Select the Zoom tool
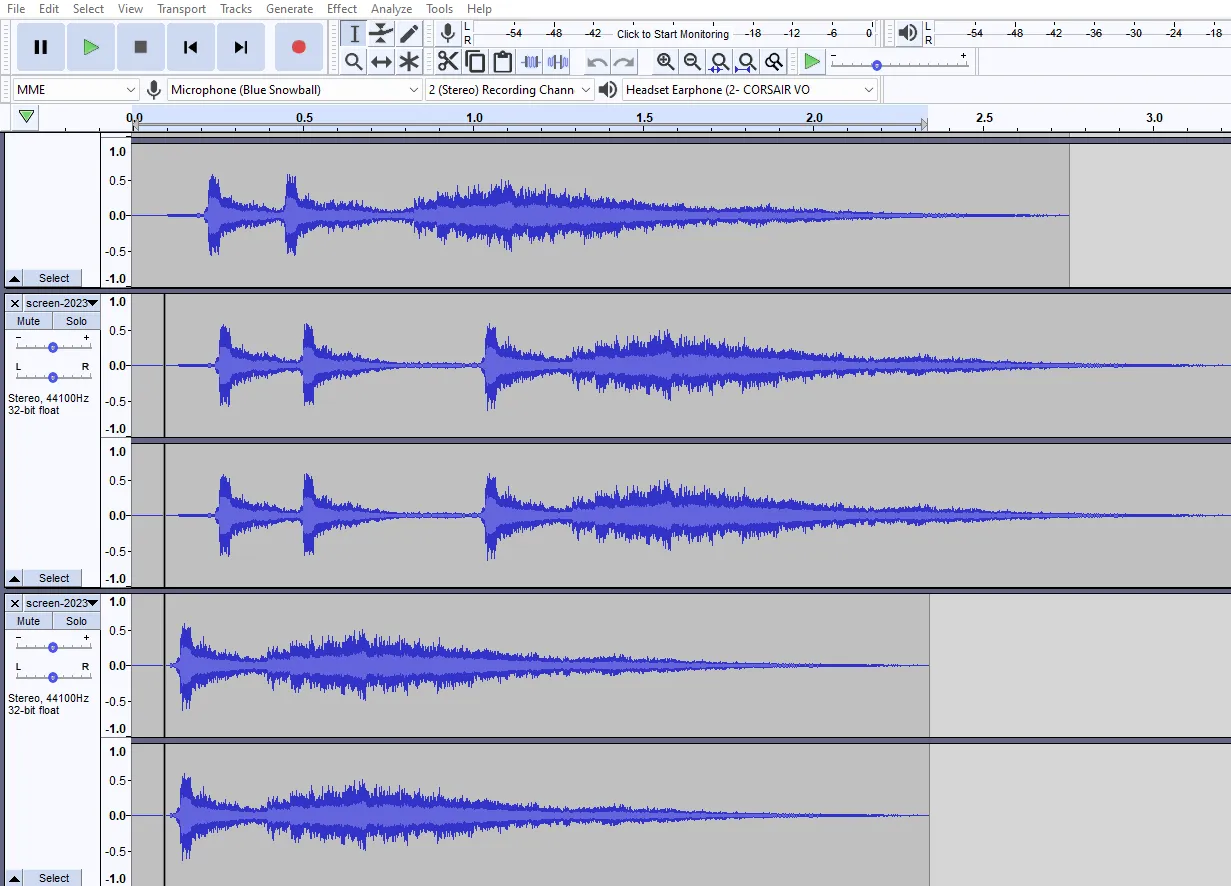 click(x=353, y=61)
